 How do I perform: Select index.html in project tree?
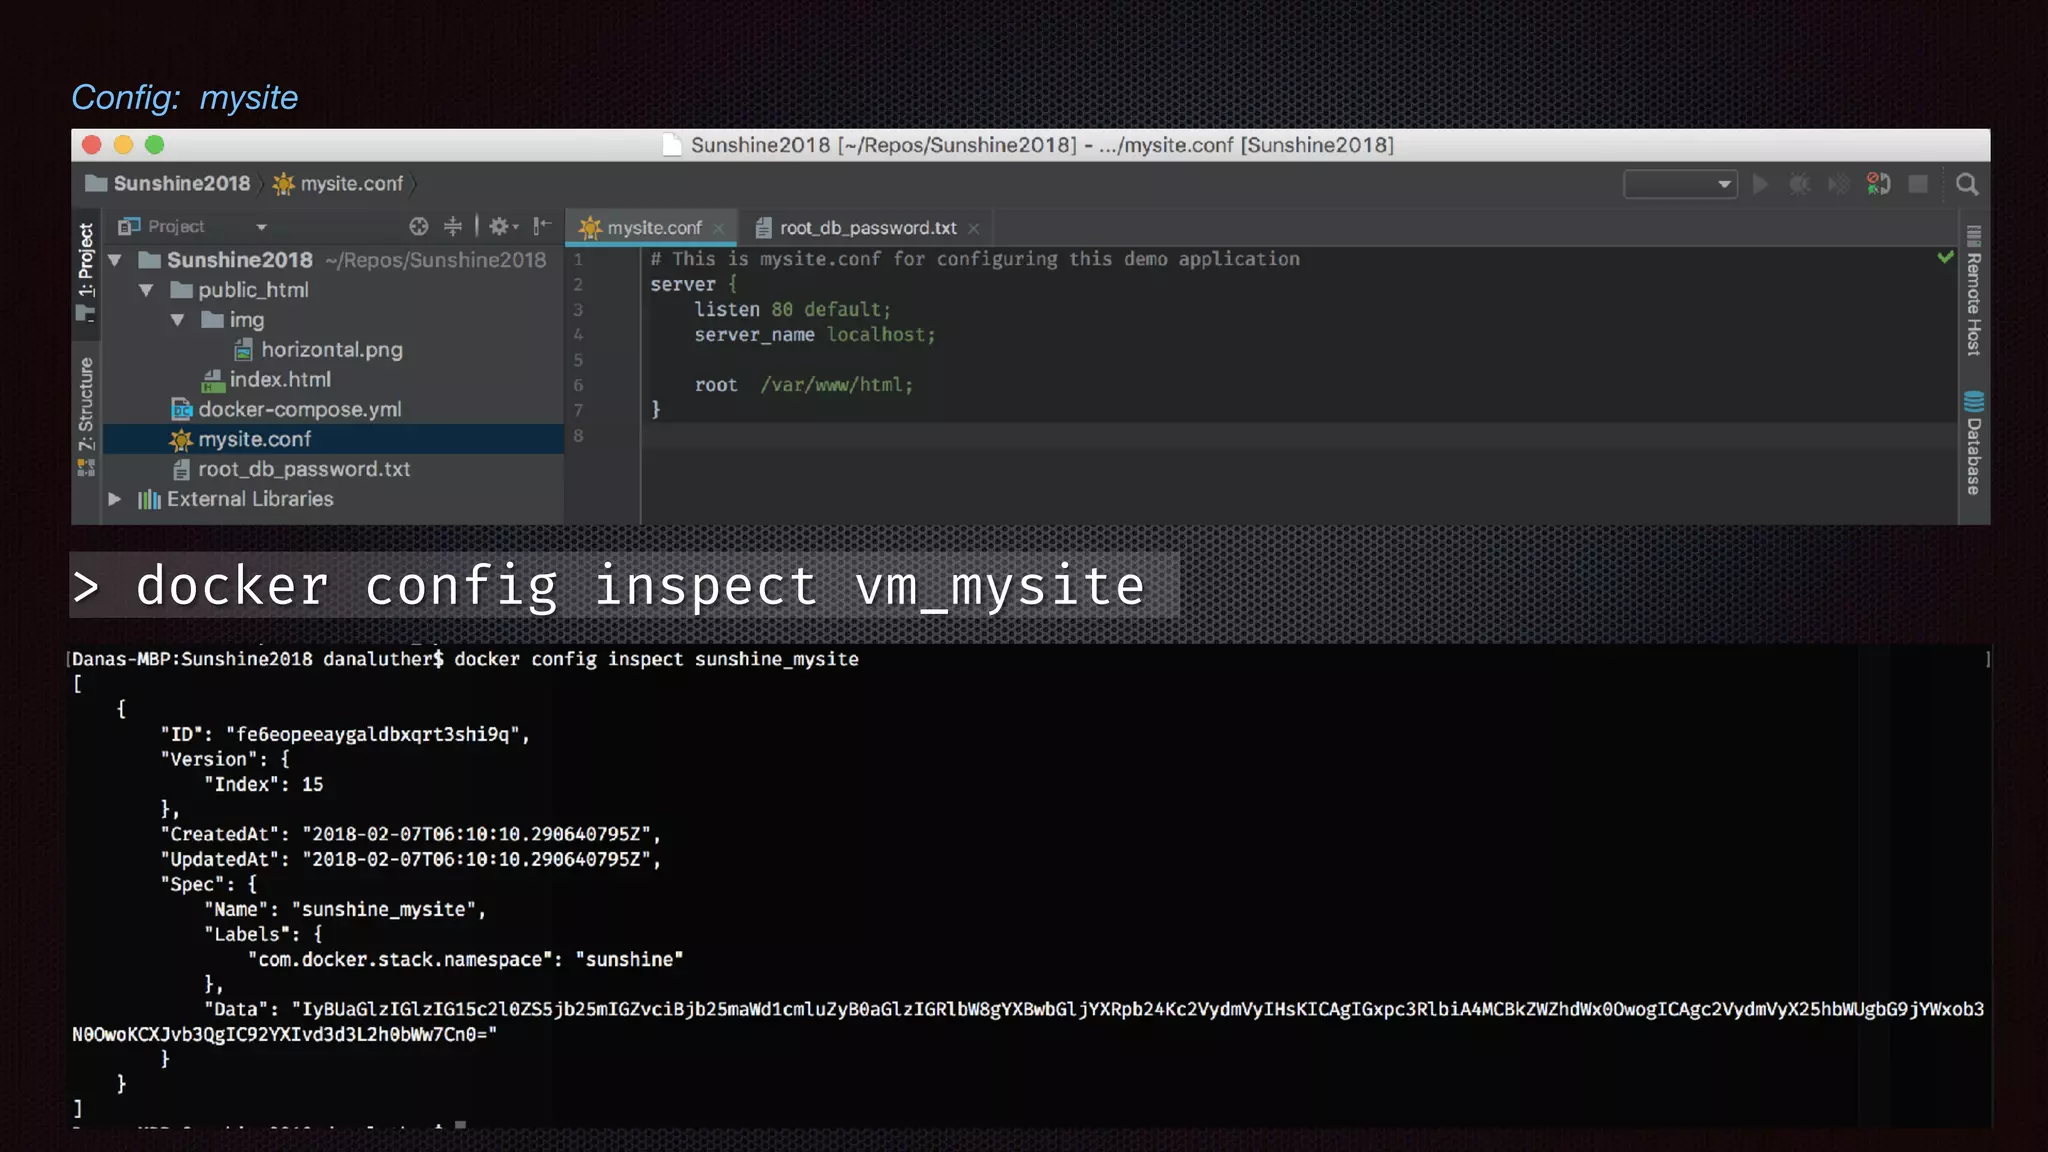(x=280, y=380)
